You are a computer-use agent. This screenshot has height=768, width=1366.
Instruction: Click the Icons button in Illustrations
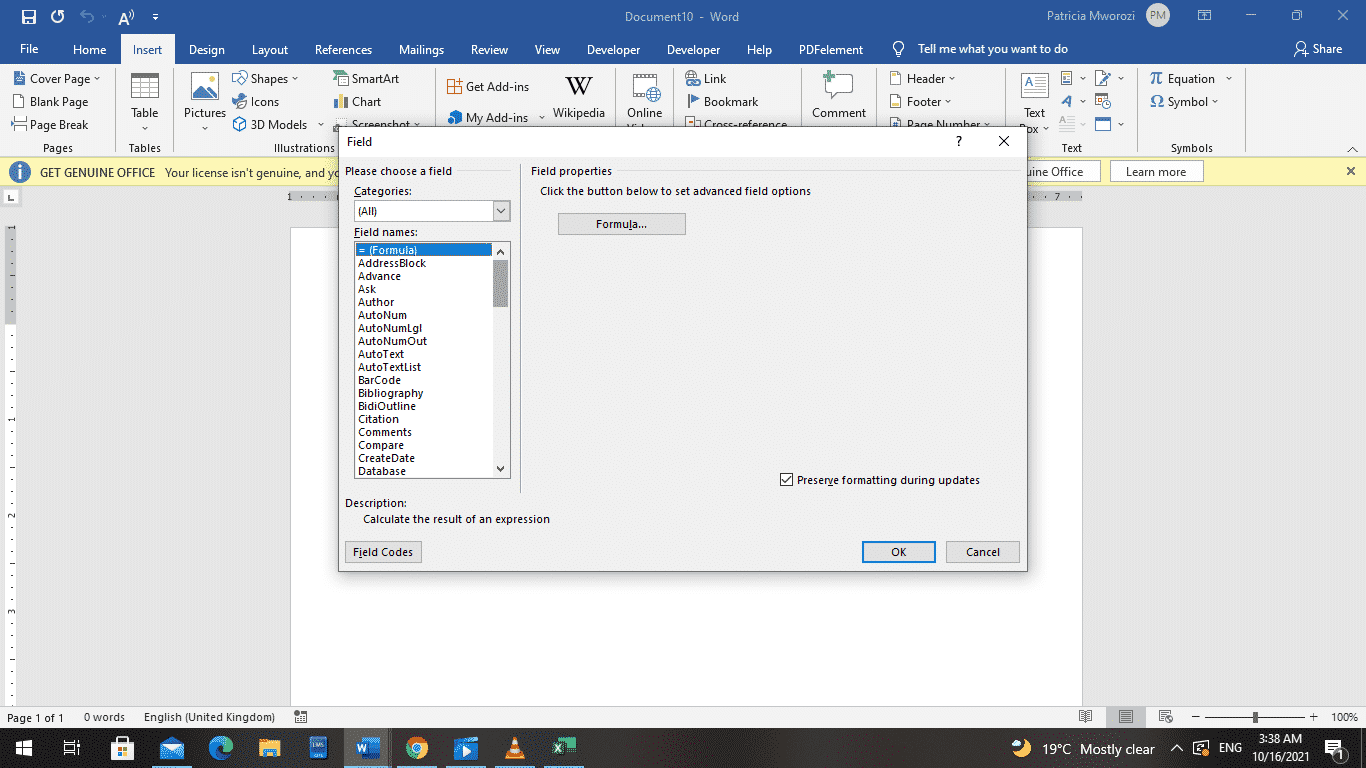tap(256, 102)
